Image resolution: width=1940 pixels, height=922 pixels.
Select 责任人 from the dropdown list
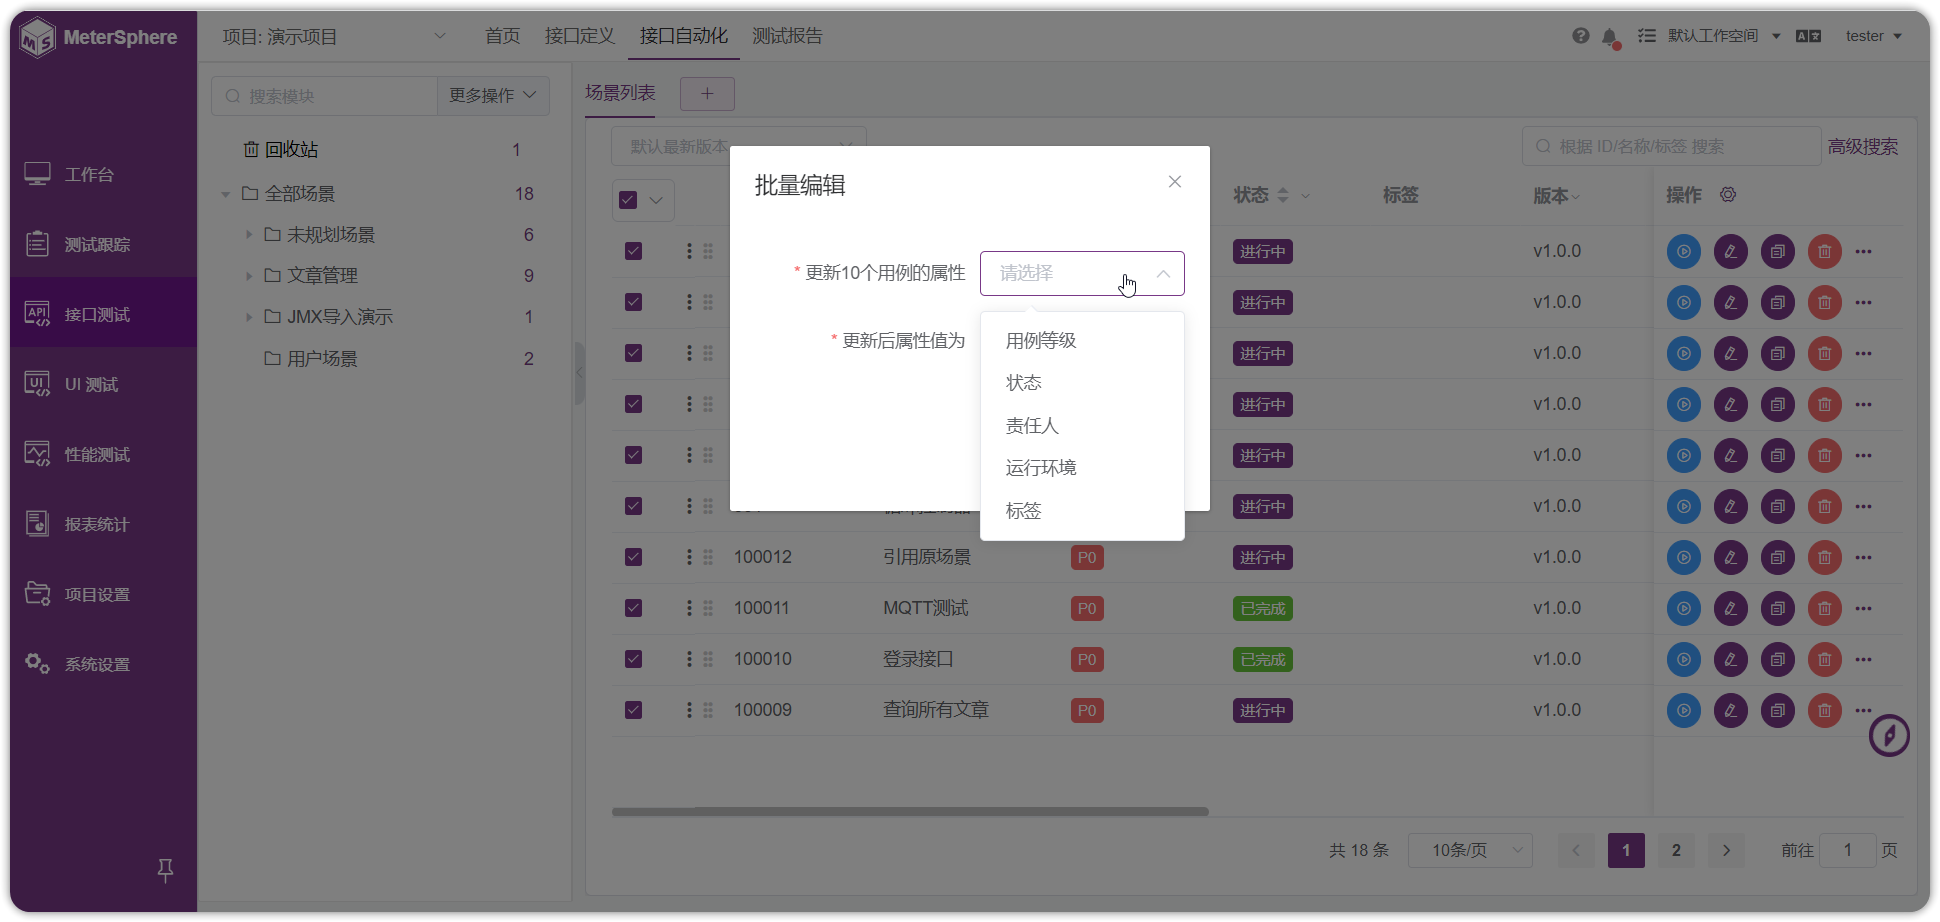click(1082, 426)
